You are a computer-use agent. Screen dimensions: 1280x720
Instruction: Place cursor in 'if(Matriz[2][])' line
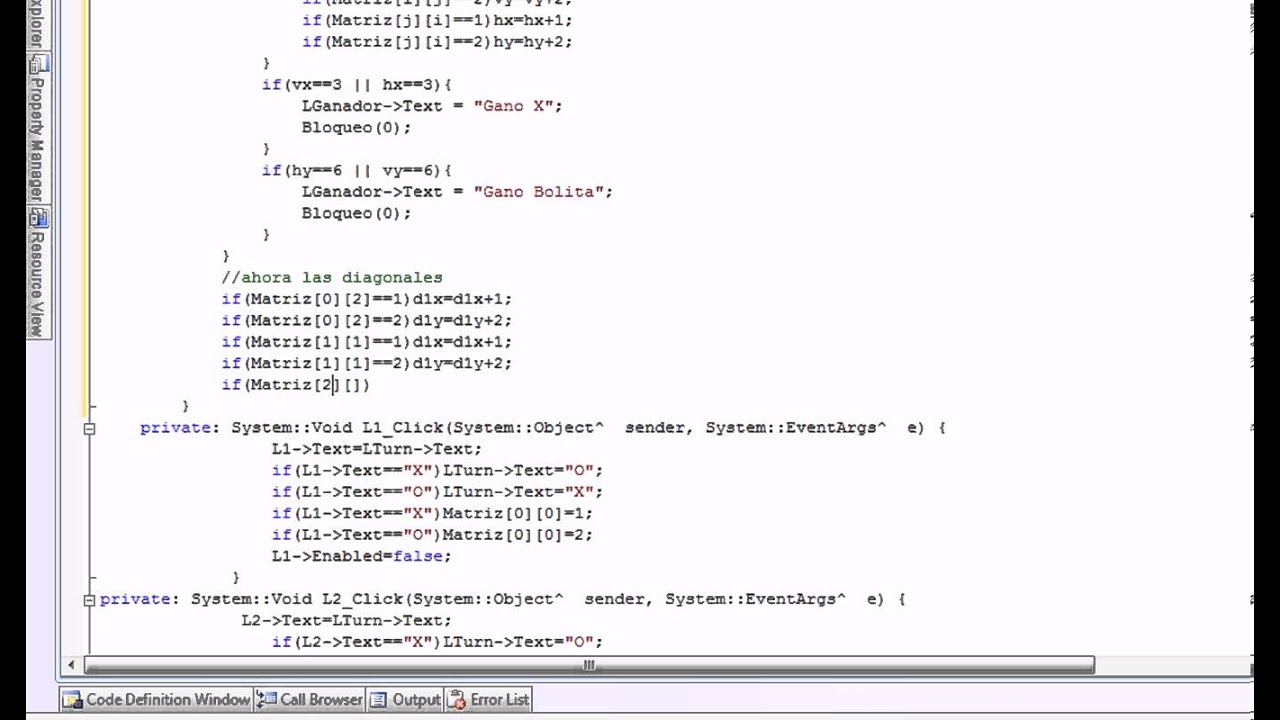[x=296, y=385]
